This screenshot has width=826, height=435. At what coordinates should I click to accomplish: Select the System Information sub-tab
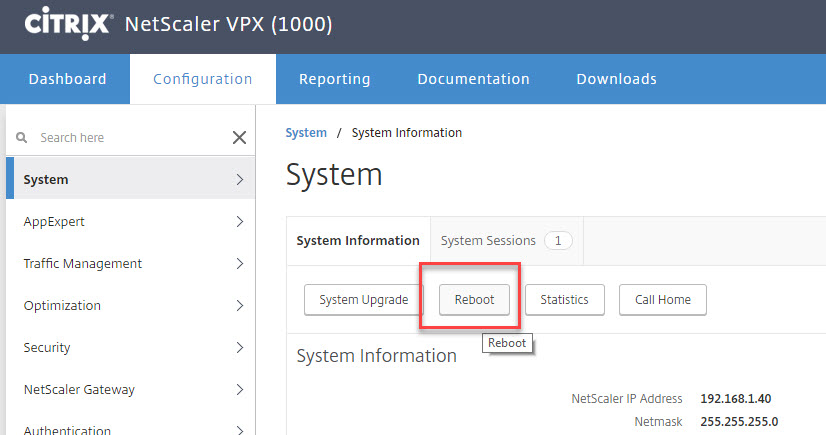click(x=358, y=241)
